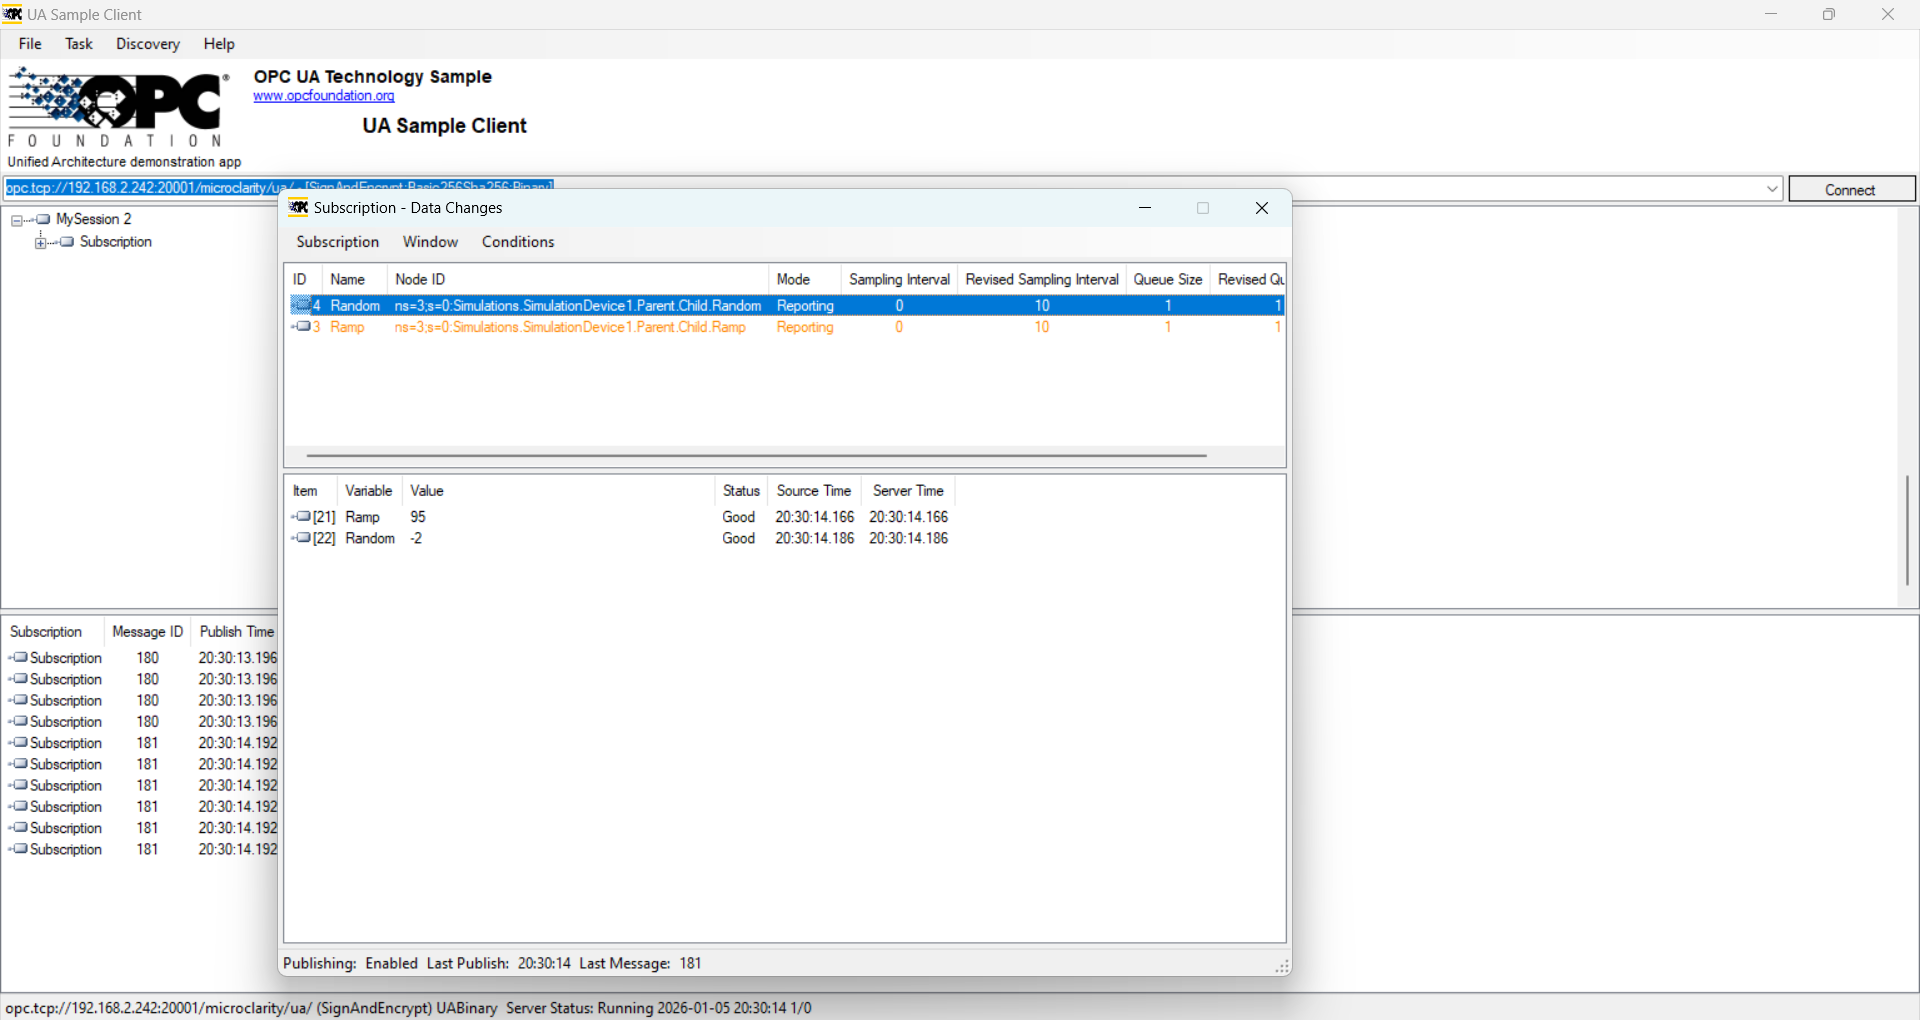Click the Subscription Data Changes title bar icon
The image size is (1920, 1020).
tap(298, 207)
